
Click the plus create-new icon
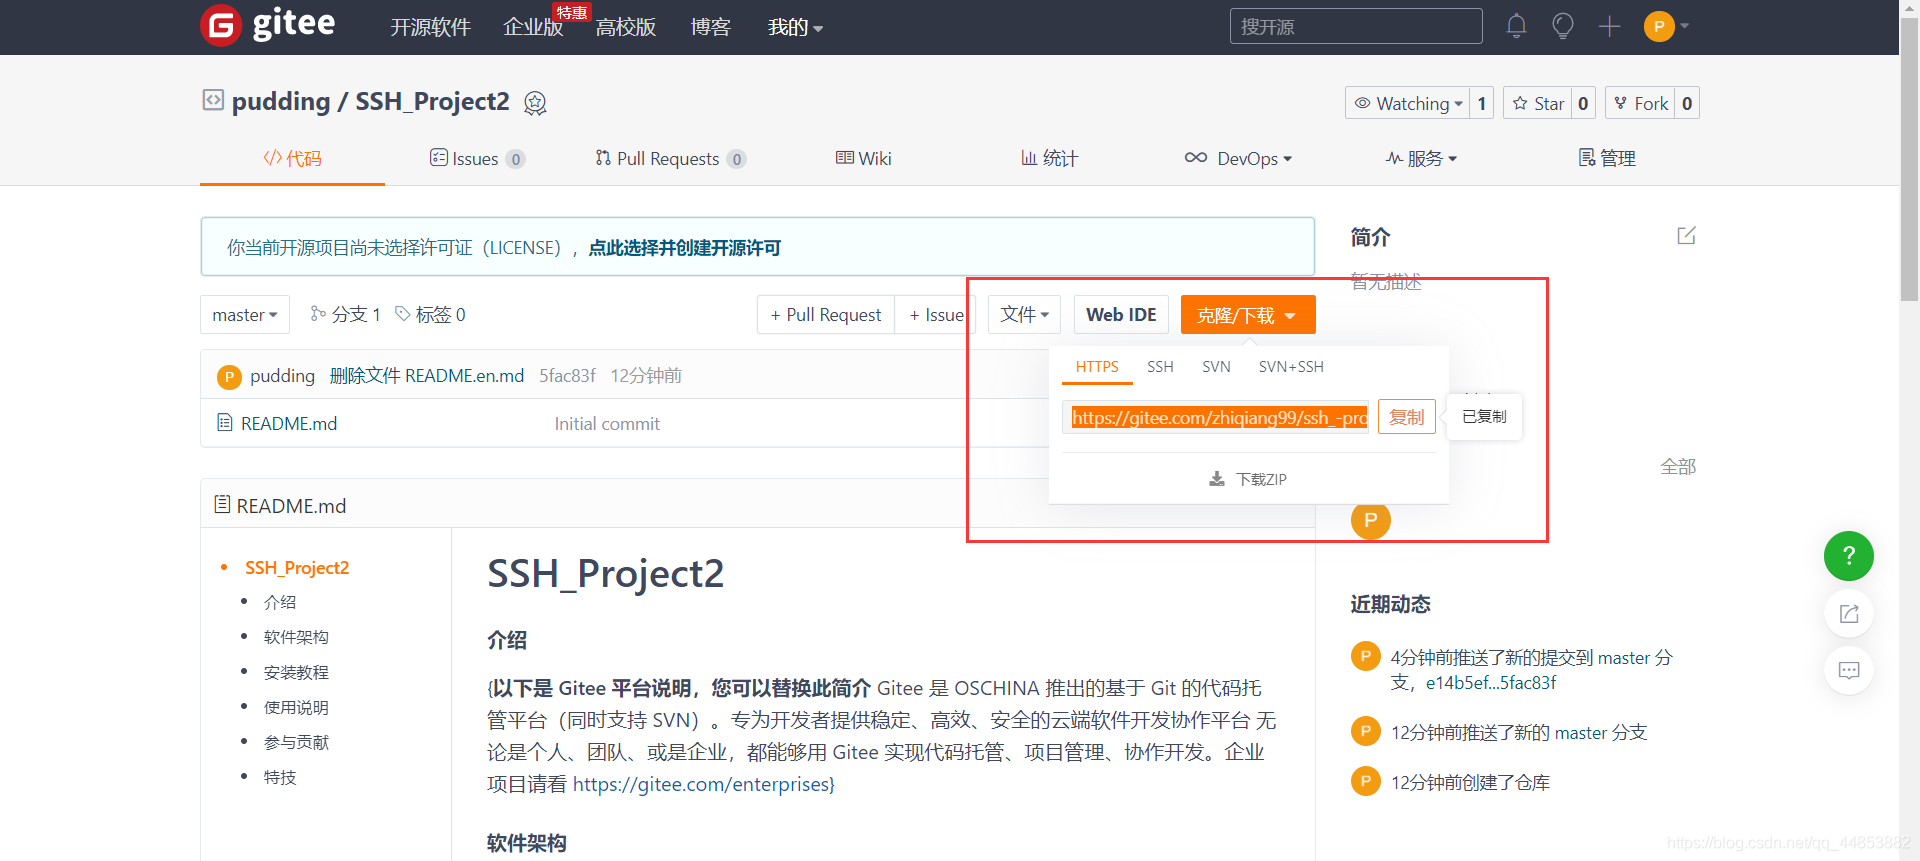(1609, 26)
